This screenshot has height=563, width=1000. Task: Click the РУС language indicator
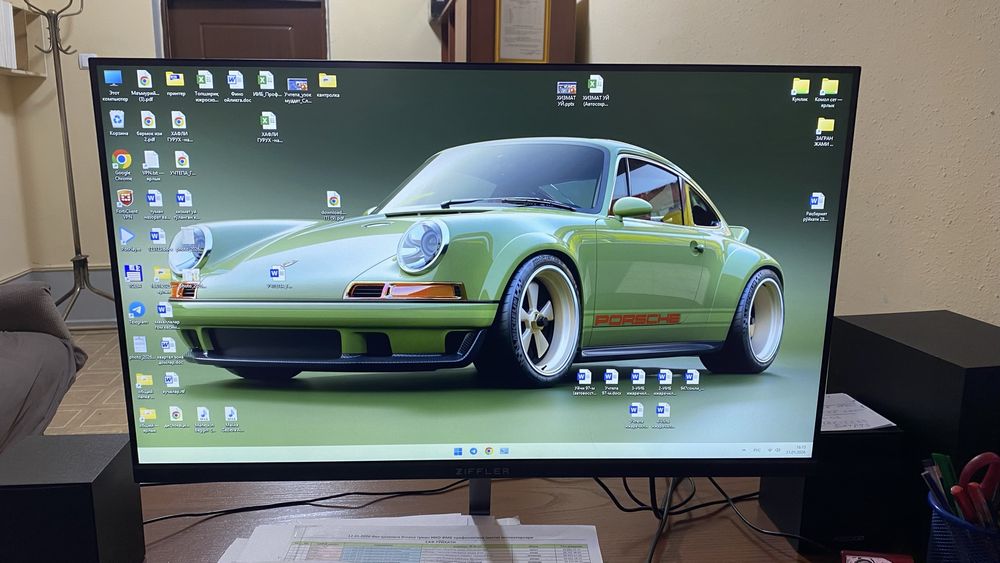[757, 450]
